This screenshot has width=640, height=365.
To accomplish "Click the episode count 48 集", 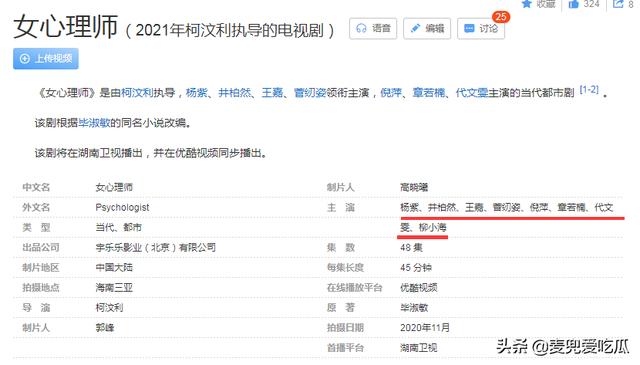I will pos(411,247).
